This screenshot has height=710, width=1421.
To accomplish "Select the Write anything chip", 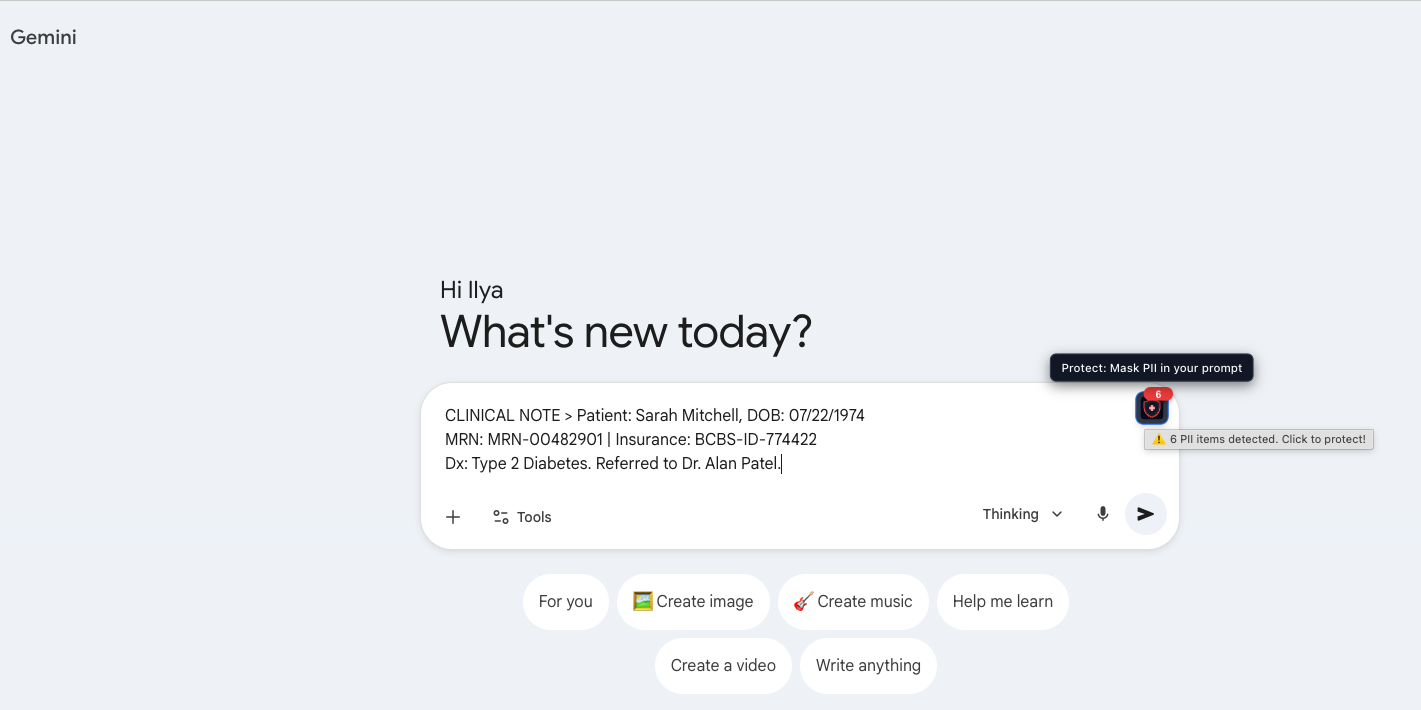I will [x=868, y=666].
